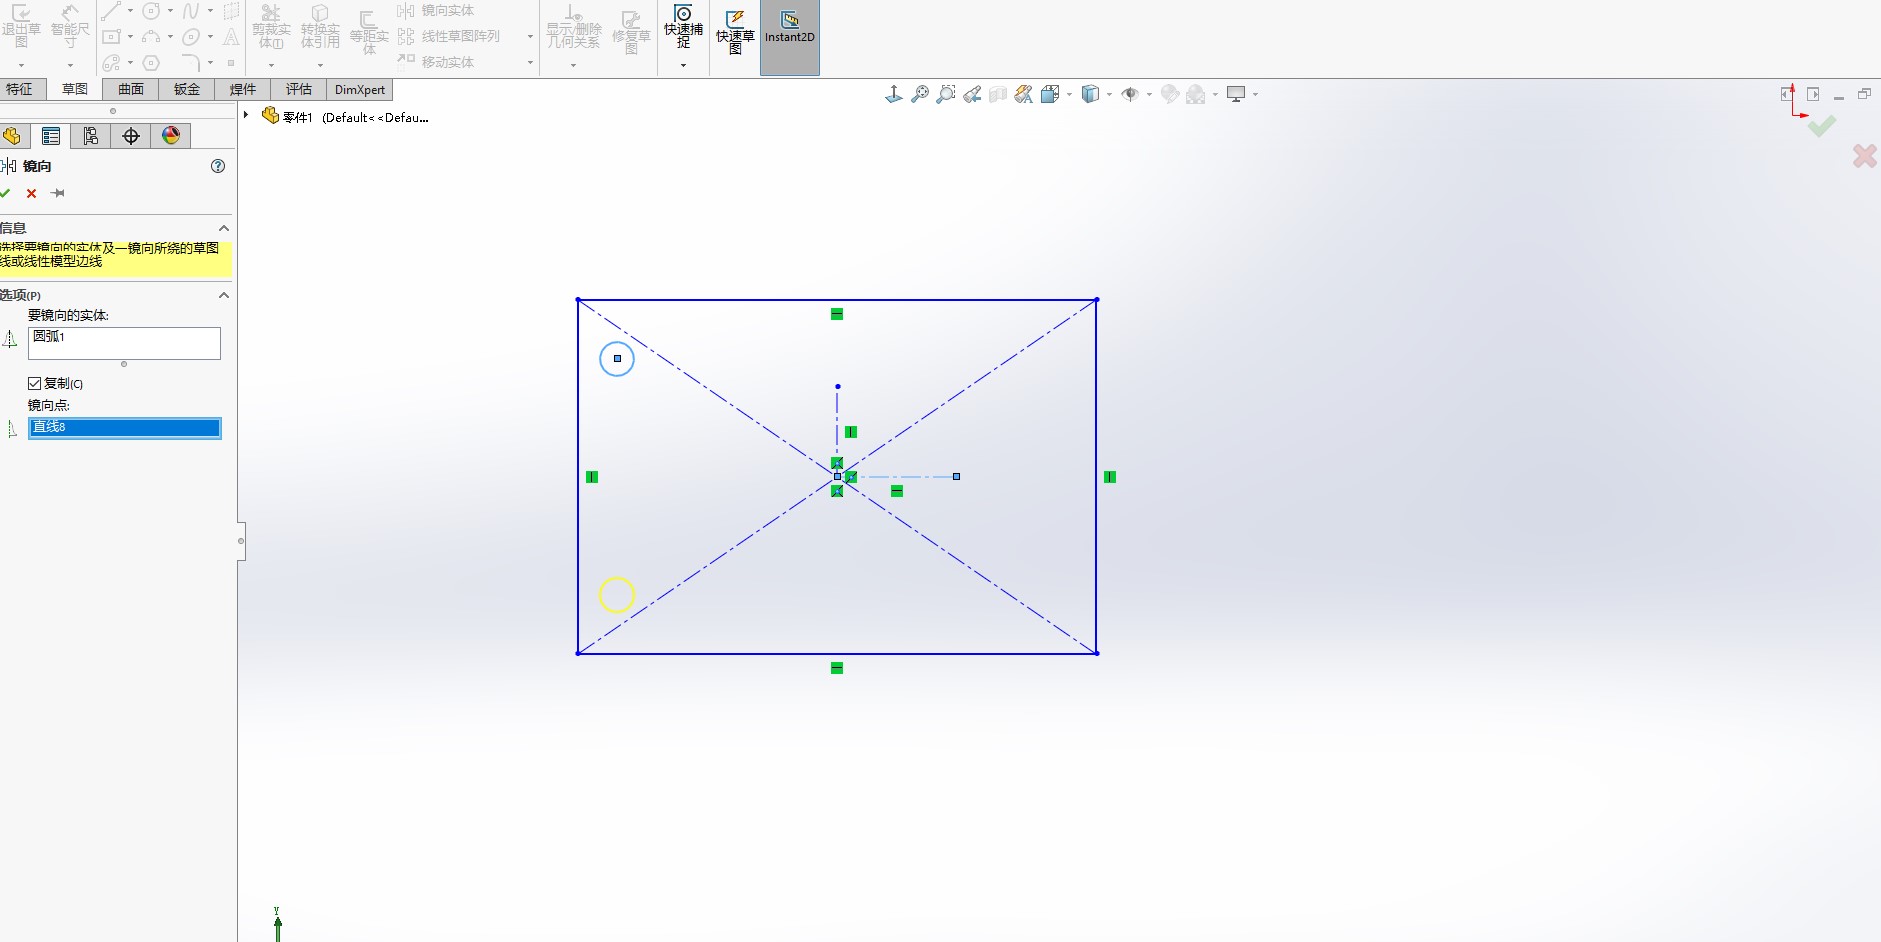Cancel Mirror with the red X

[x=32, y=193]
